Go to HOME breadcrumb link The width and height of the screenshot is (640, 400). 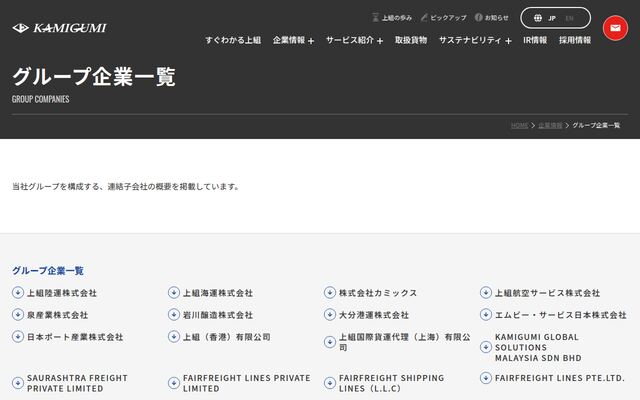(520, 125)
